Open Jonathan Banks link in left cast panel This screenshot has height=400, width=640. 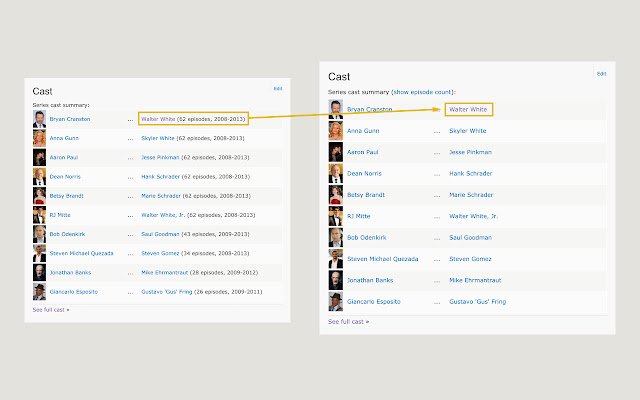[70, 273]
